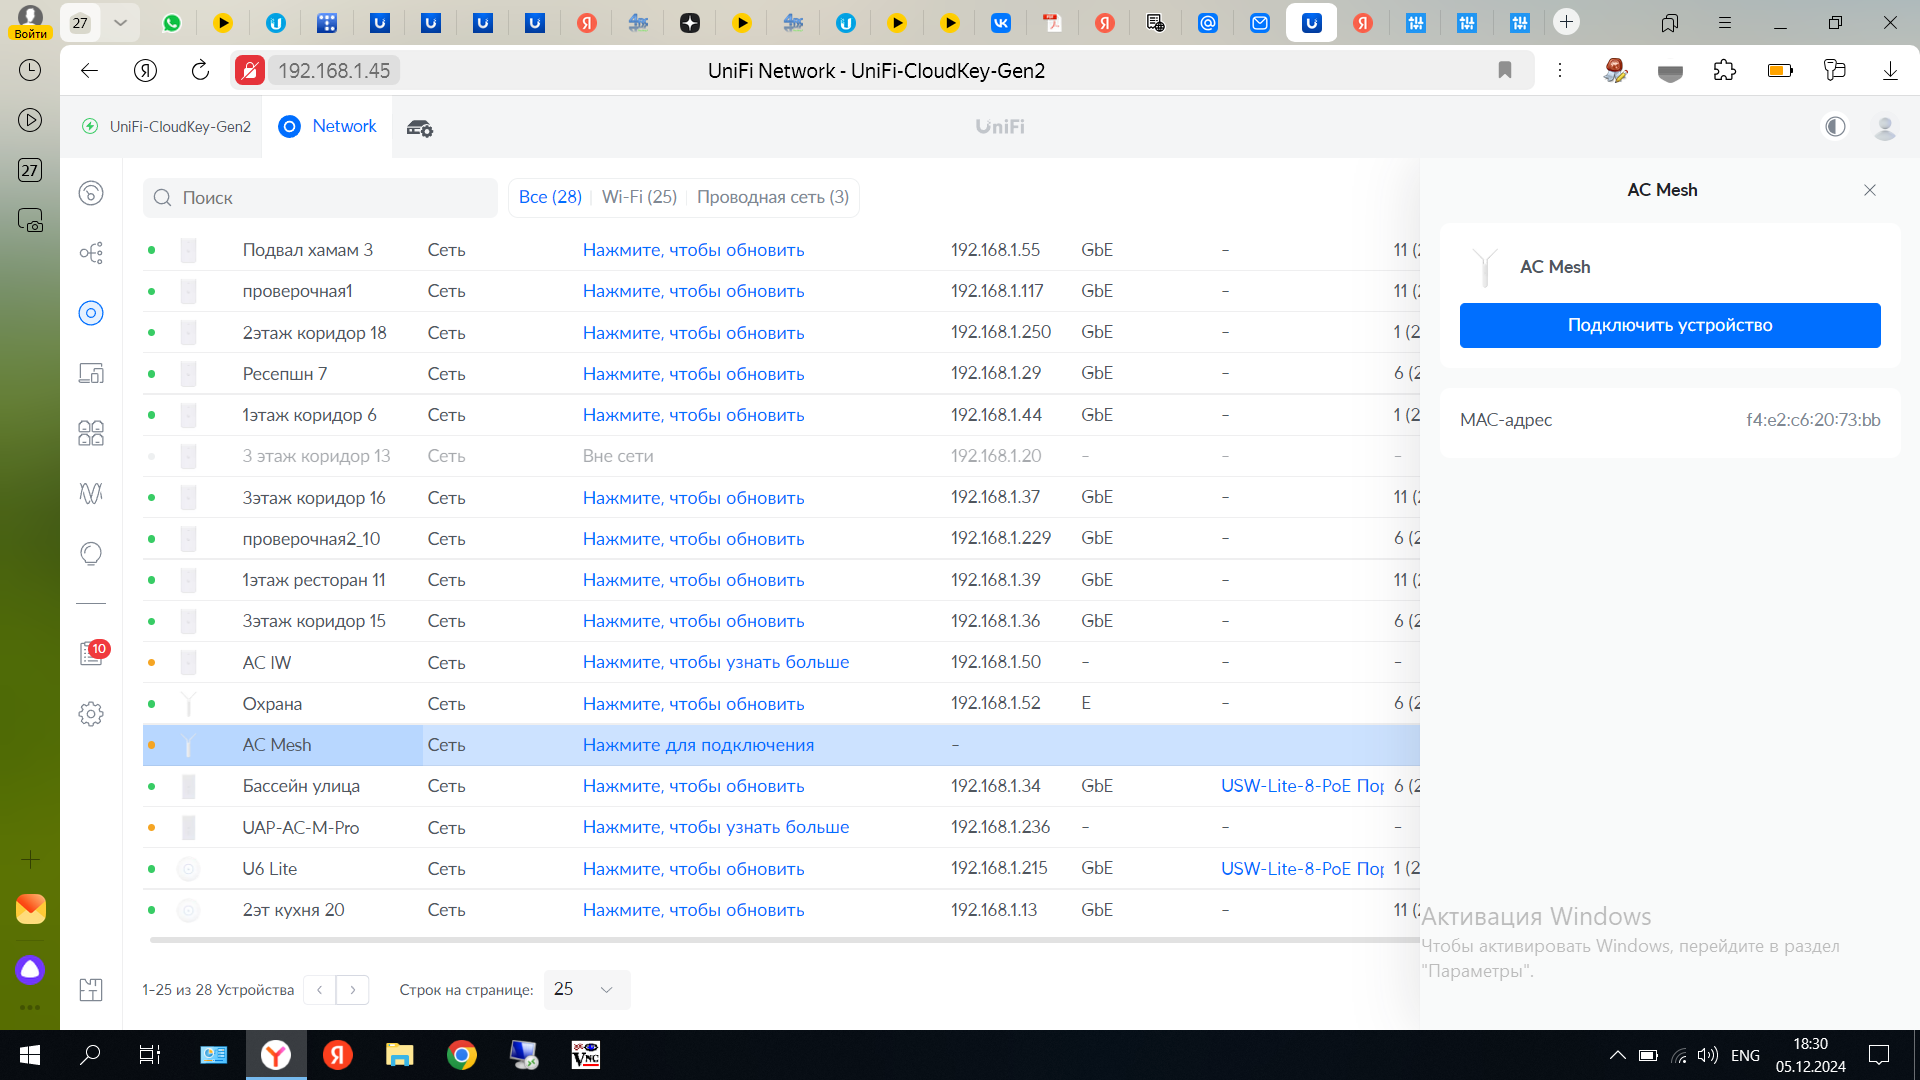Open File Explorer from taskbar
Screen dimensions: 1920x1080
pyautogui.click(x=399, y=1055)
